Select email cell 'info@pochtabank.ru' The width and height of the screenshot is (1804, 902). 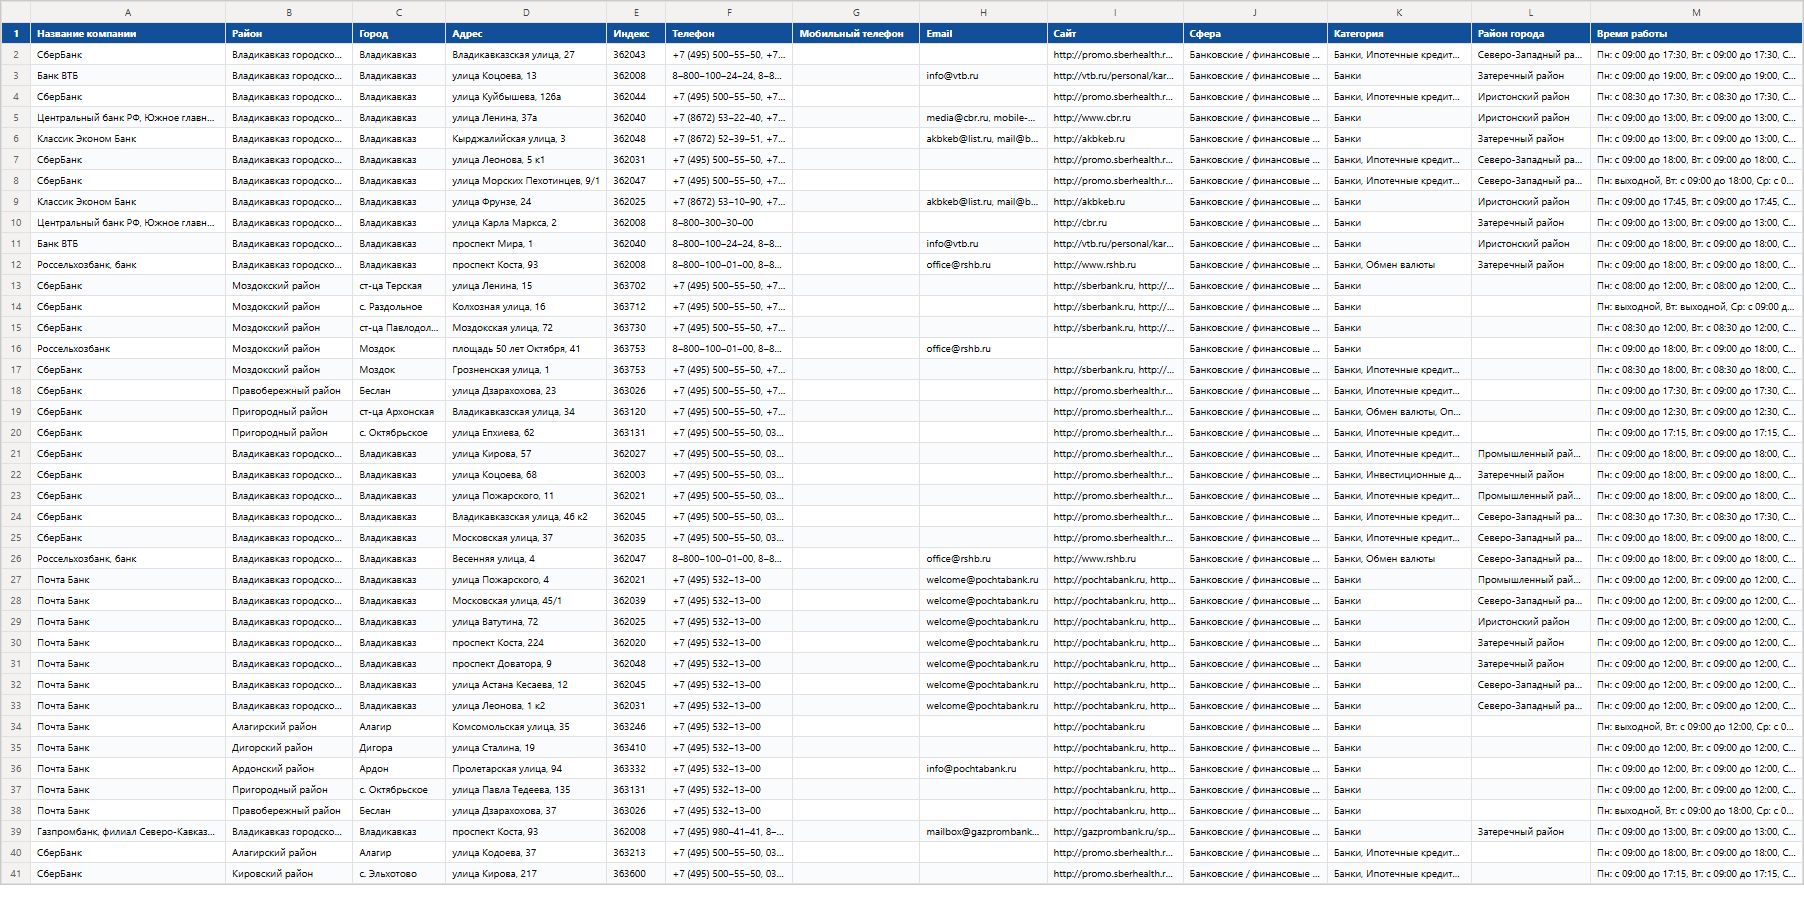pos(983,769)
